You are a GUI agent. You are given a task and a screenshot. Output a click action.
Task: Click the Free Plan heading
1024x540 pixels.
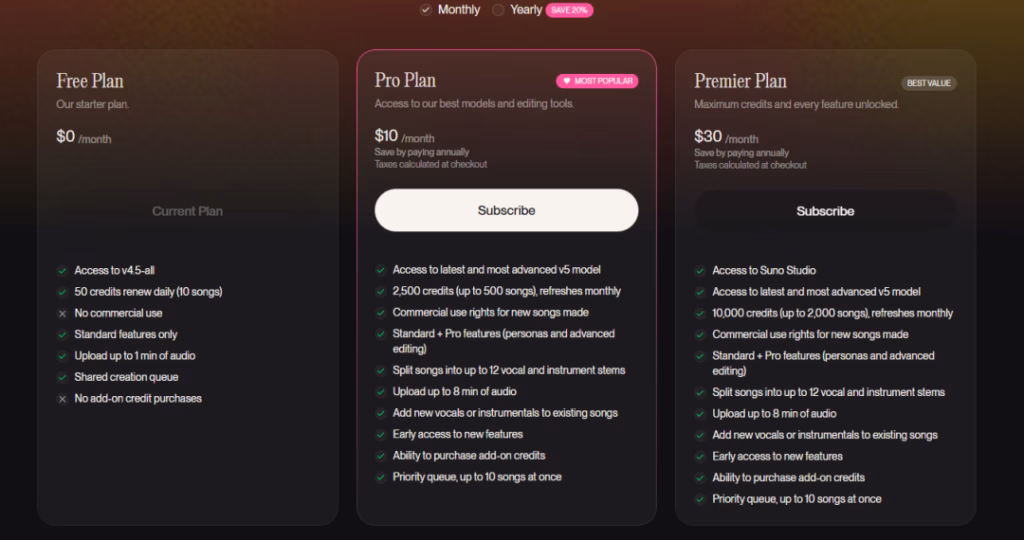coord(90,81)
